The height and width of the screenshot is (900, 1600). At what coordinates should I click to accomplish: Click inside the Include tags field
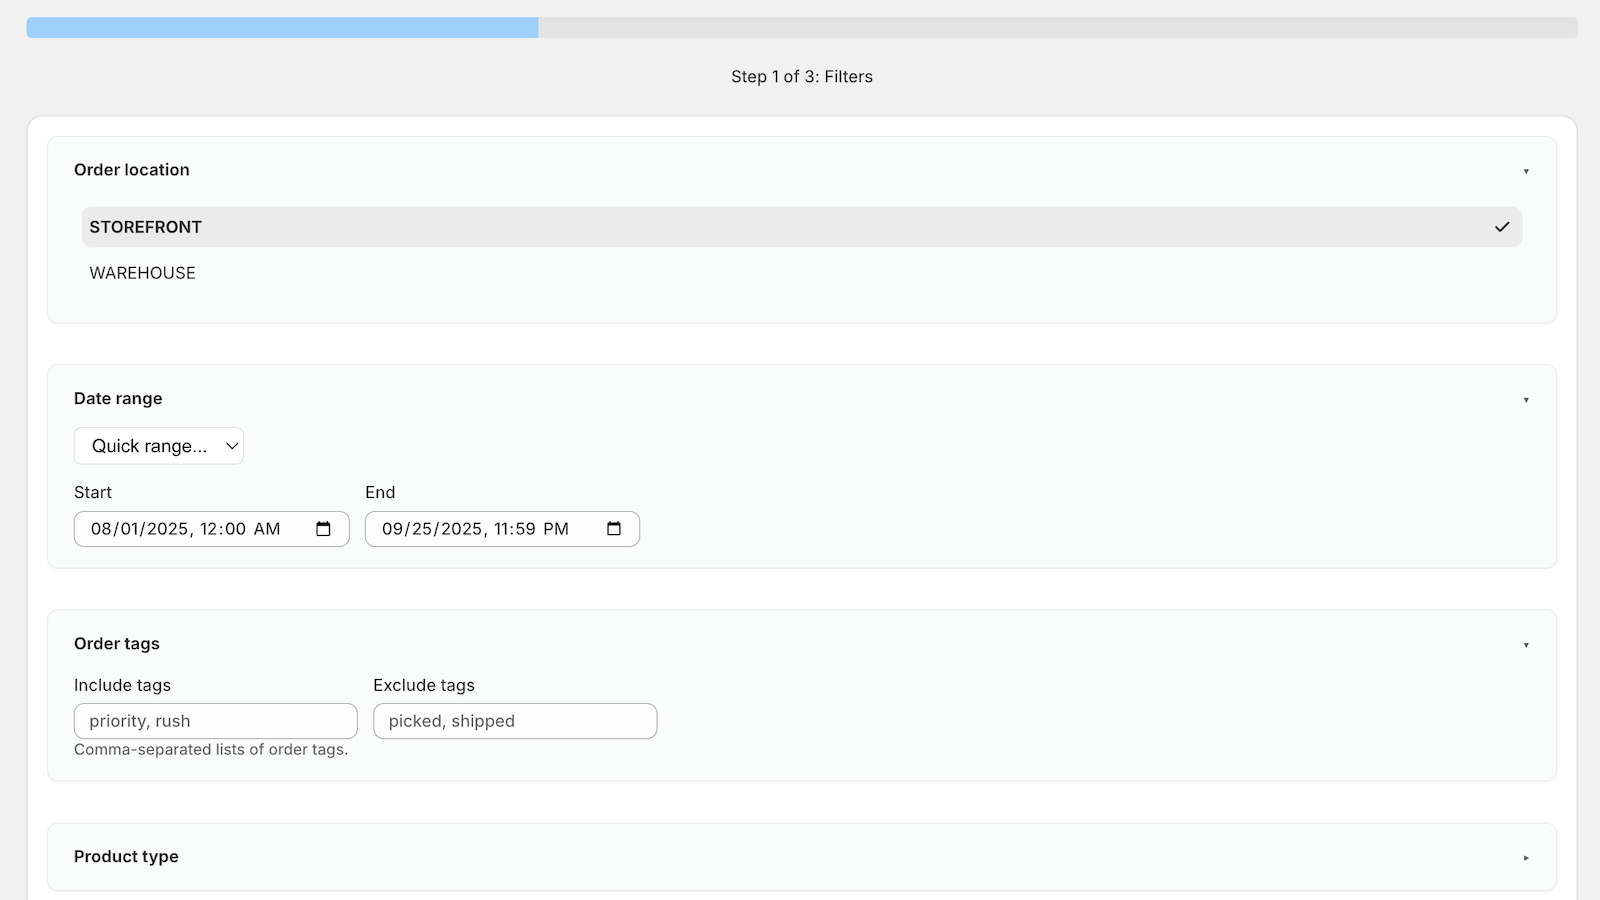point(215,720)
